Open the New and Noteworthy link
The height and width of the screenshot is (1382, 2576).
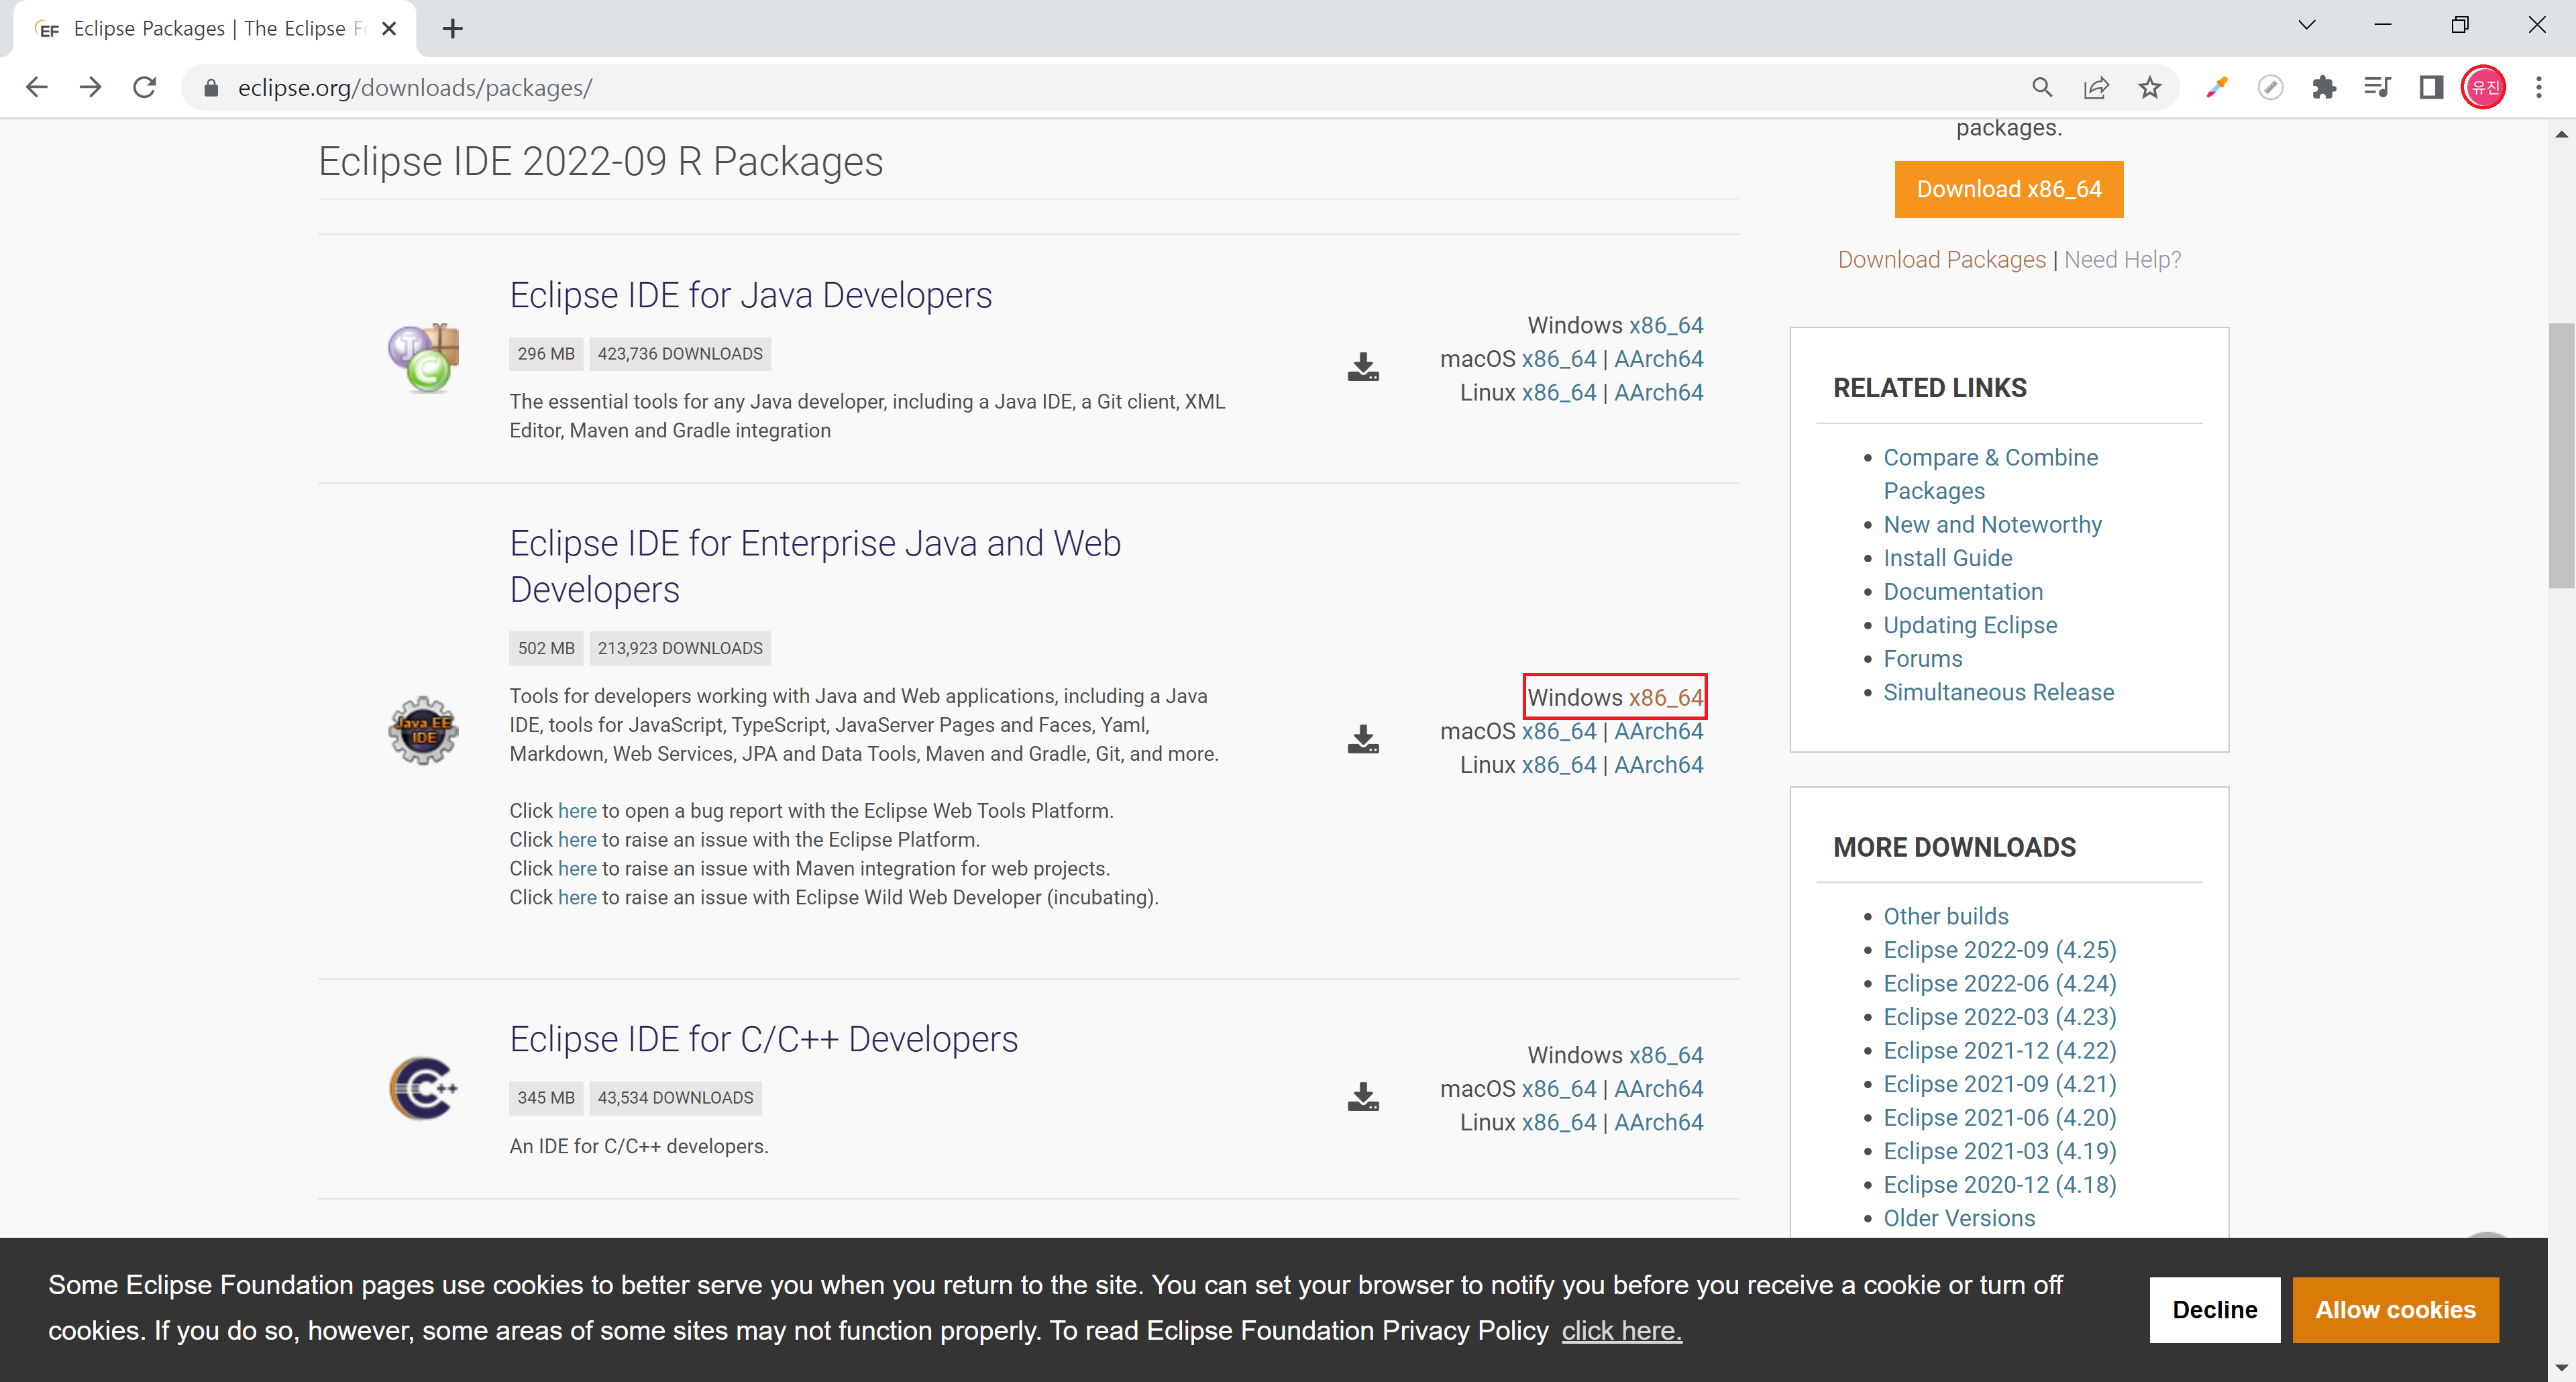[1992, 524]
